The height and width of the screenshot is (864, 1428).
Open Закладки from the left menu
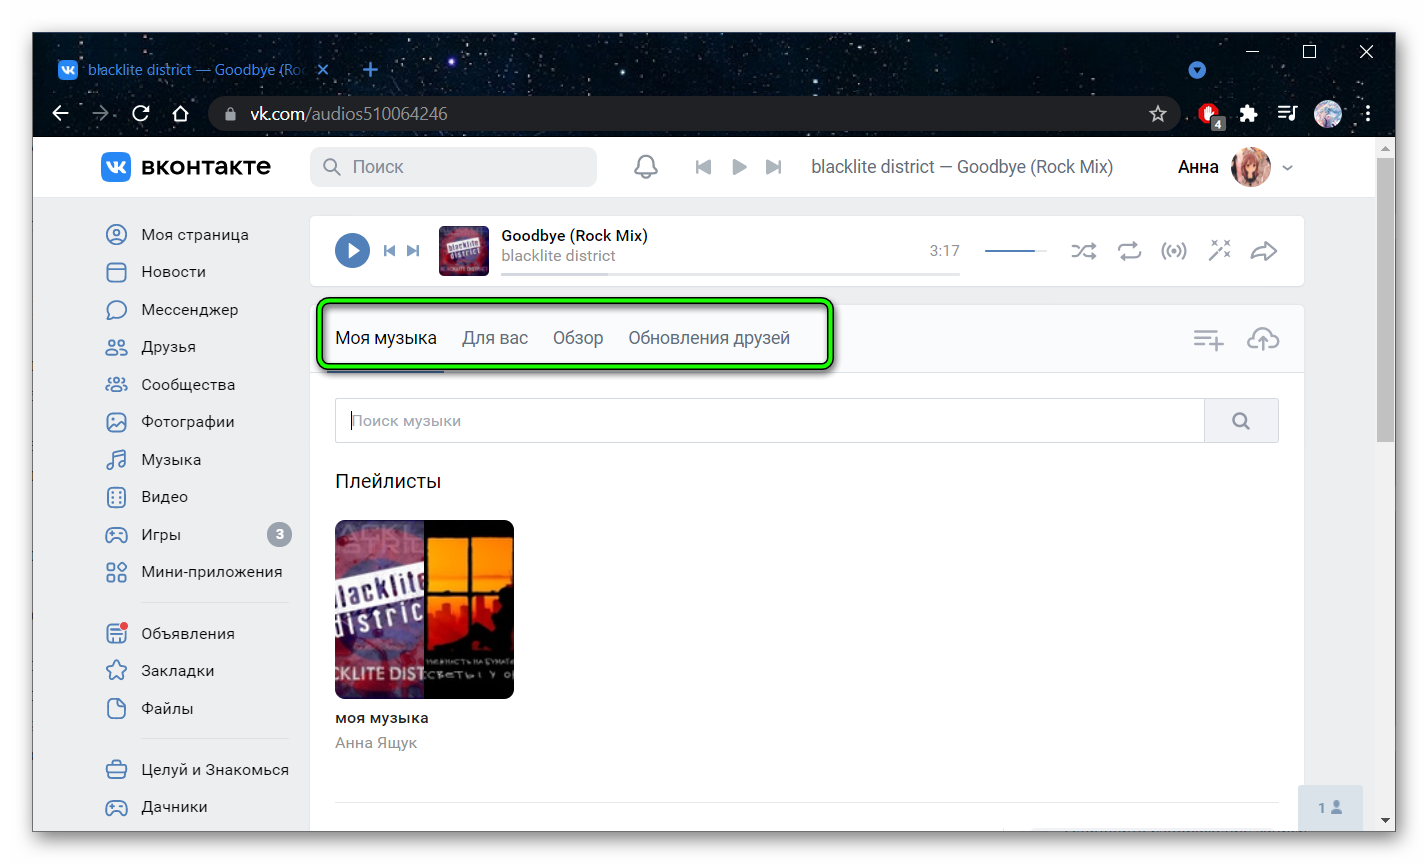click(177, 671)
